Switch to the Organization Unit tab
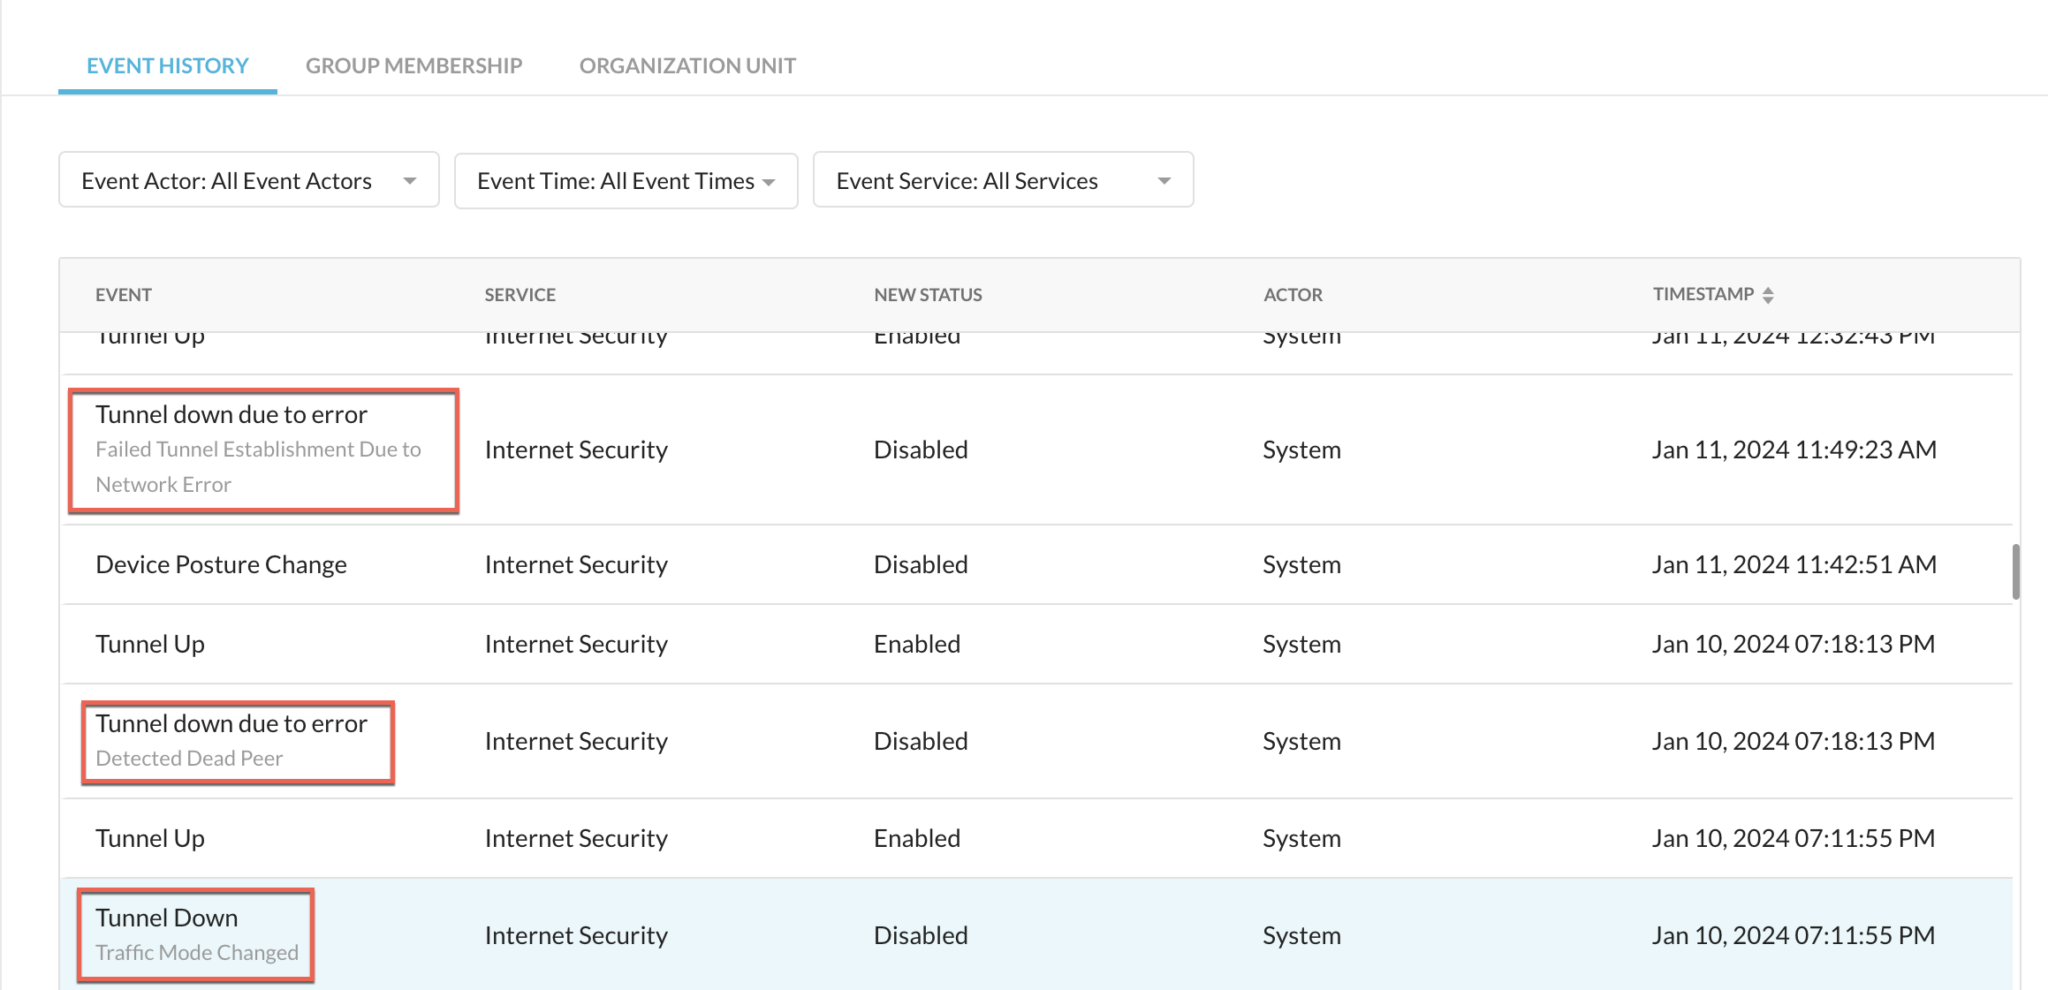 click(x=687, y=65)
